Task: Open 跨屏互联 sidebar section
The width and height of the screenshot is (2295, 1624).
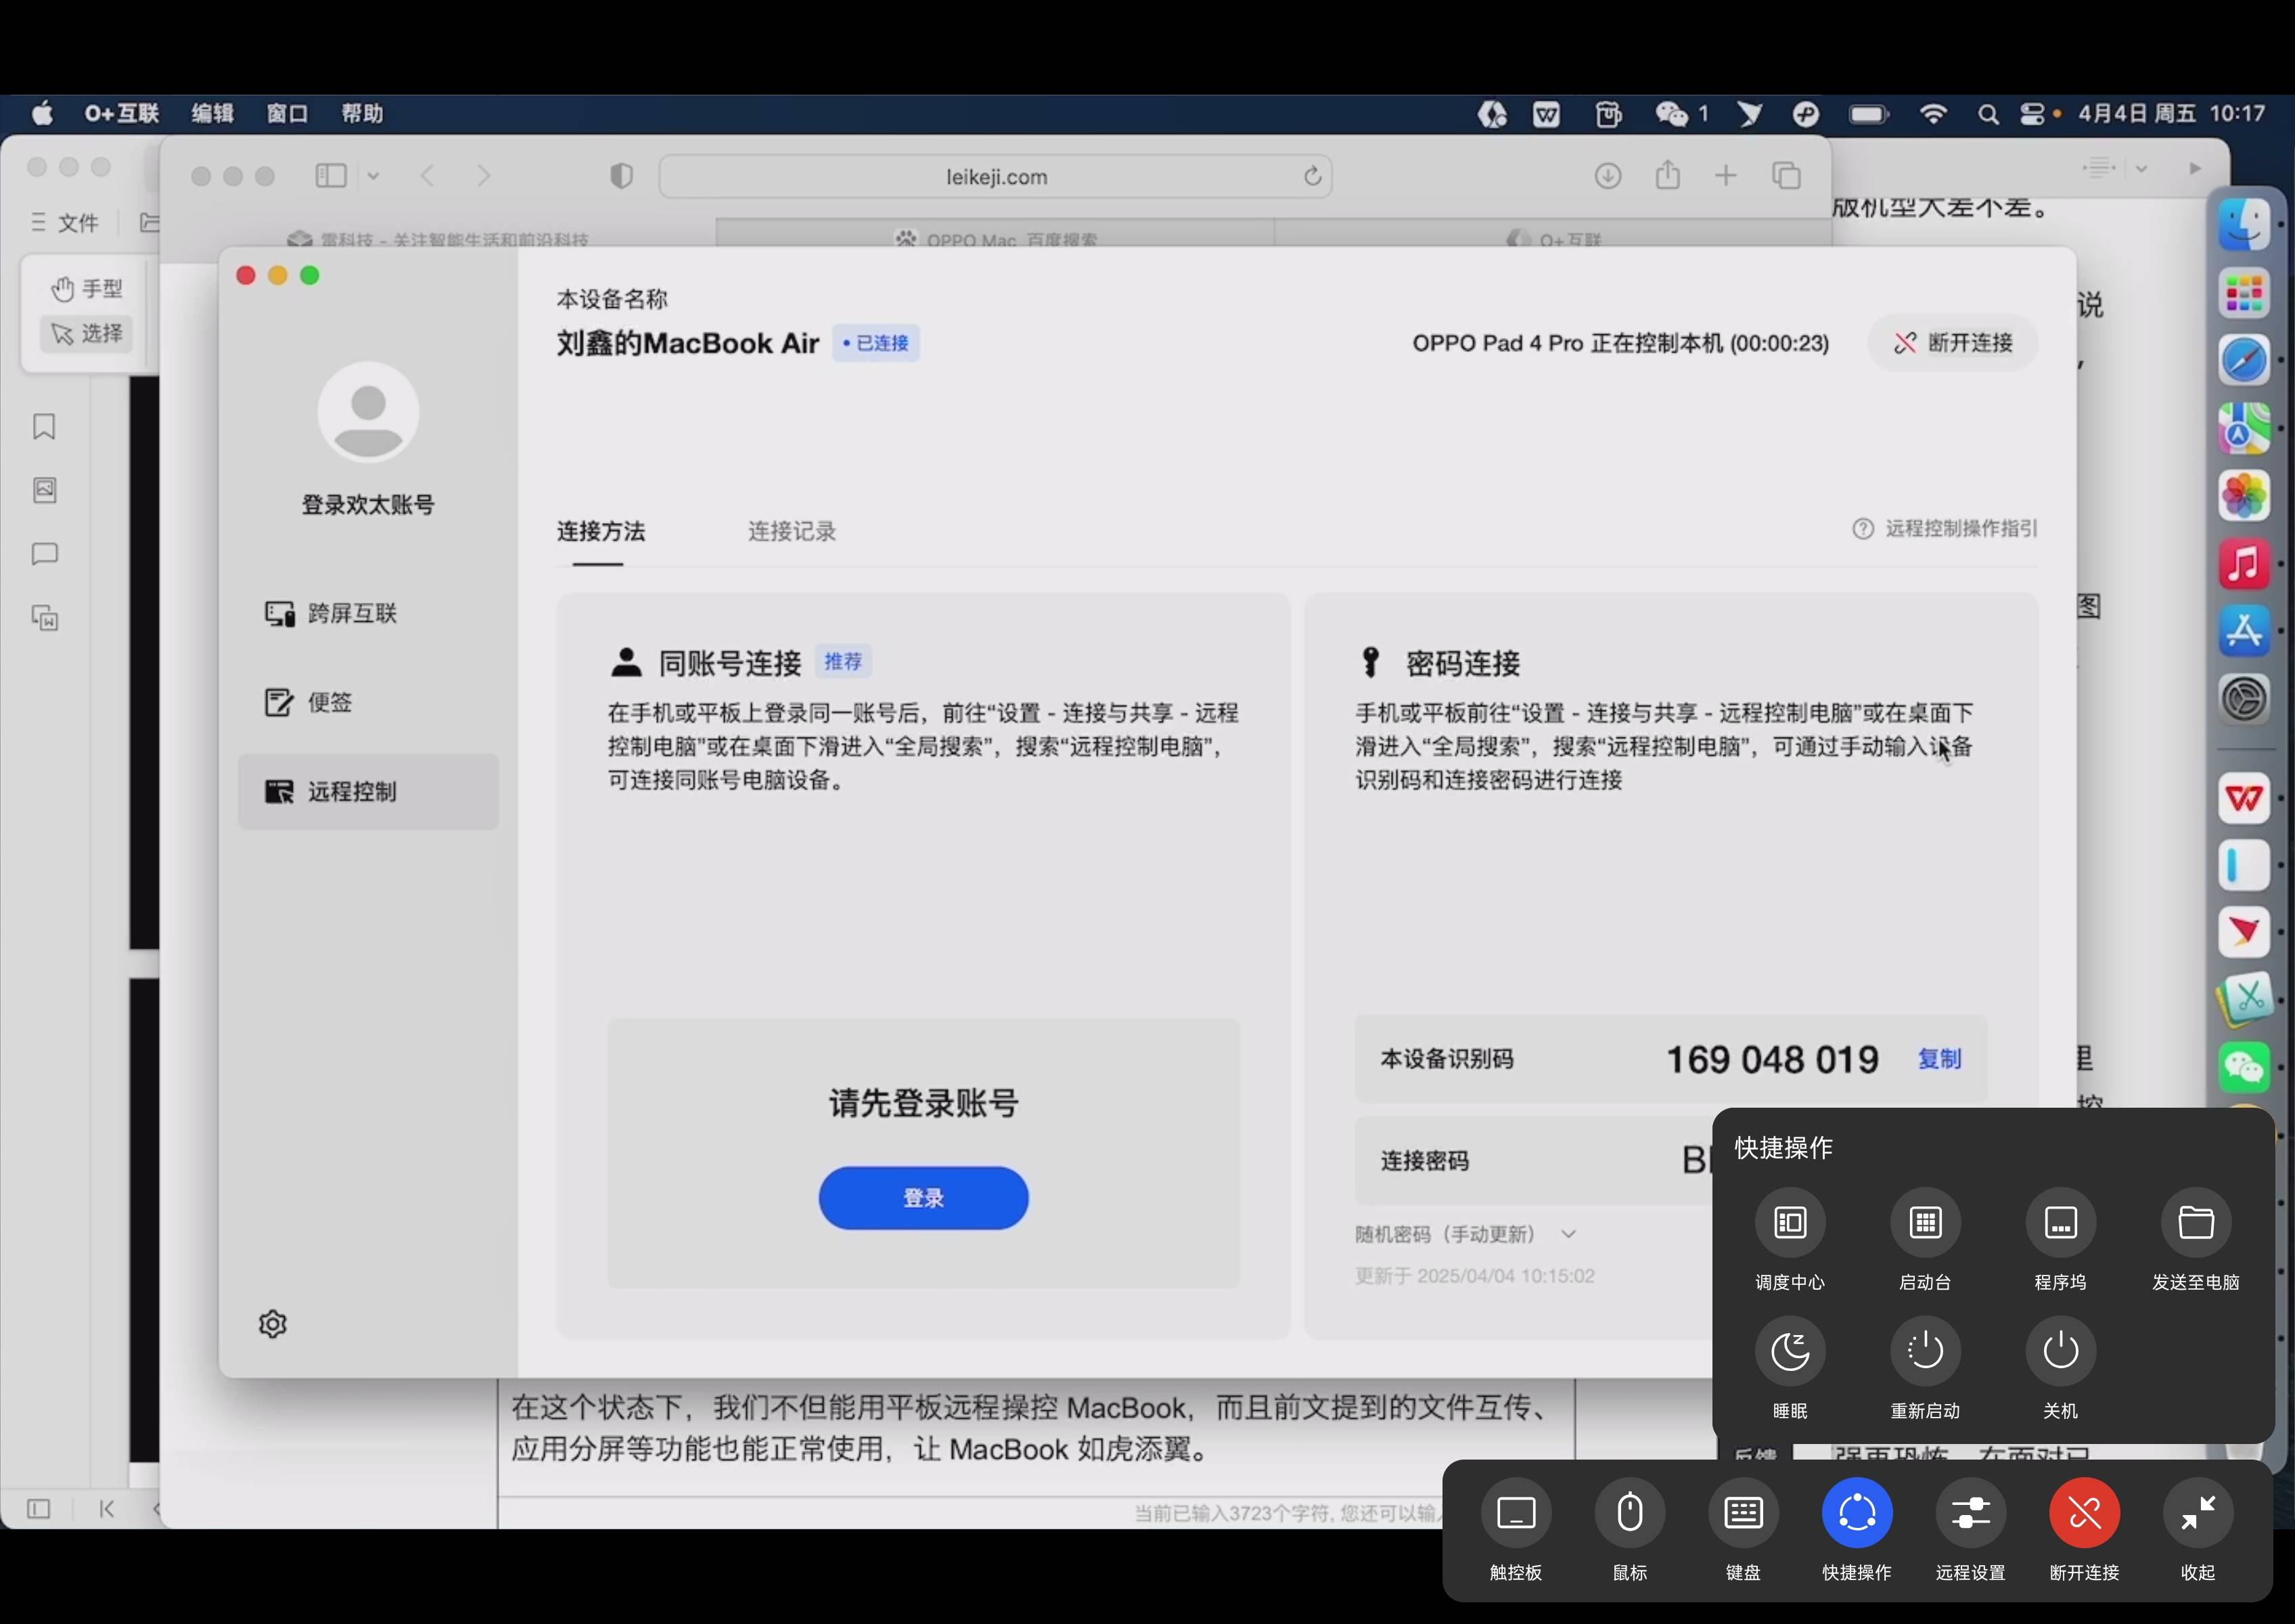Action: point(368,613)
